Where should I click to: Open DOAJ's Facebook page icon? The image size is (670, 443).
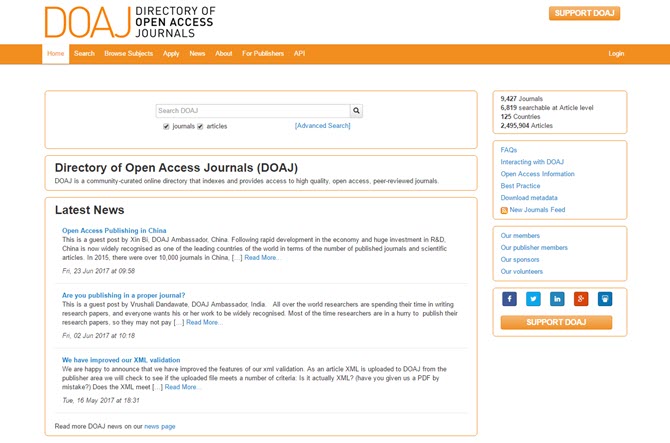509,299
